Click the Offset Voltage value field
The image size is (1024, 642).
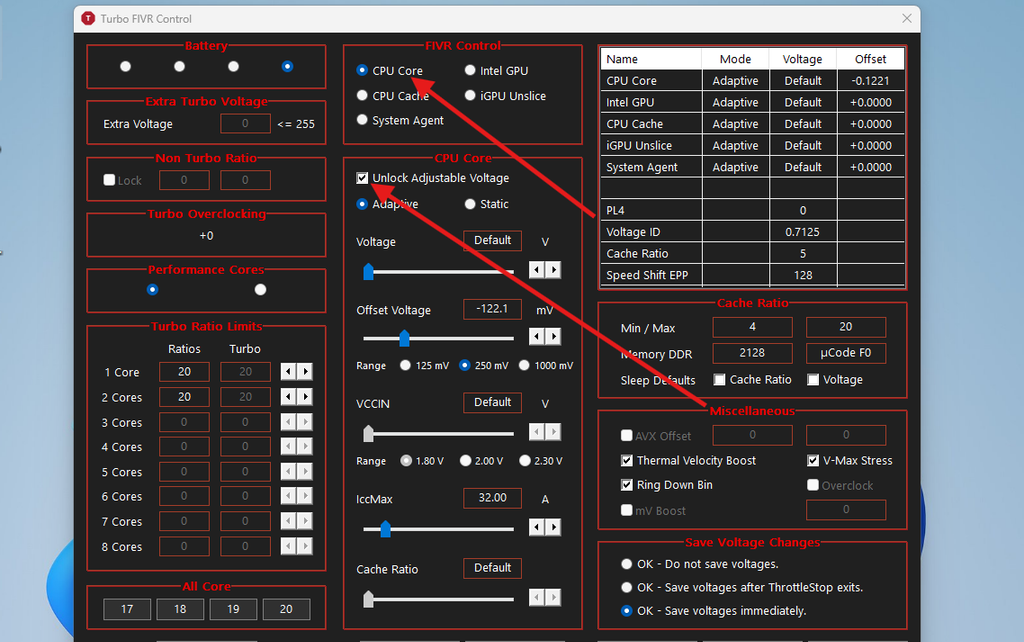point(492,309)
